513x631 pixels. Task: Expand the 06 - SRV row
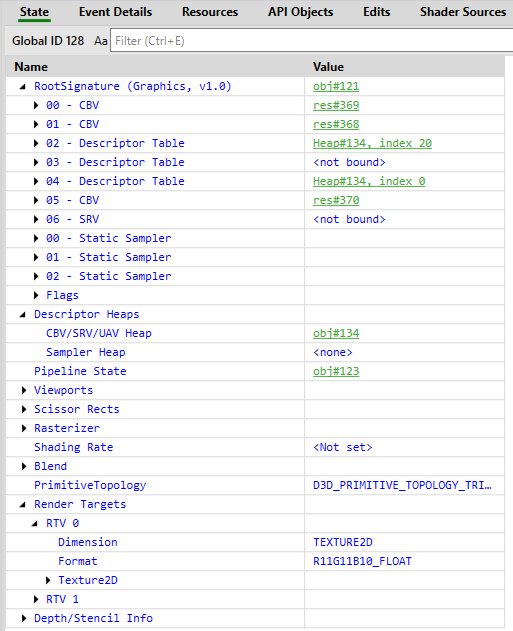(x=36, y=219)
